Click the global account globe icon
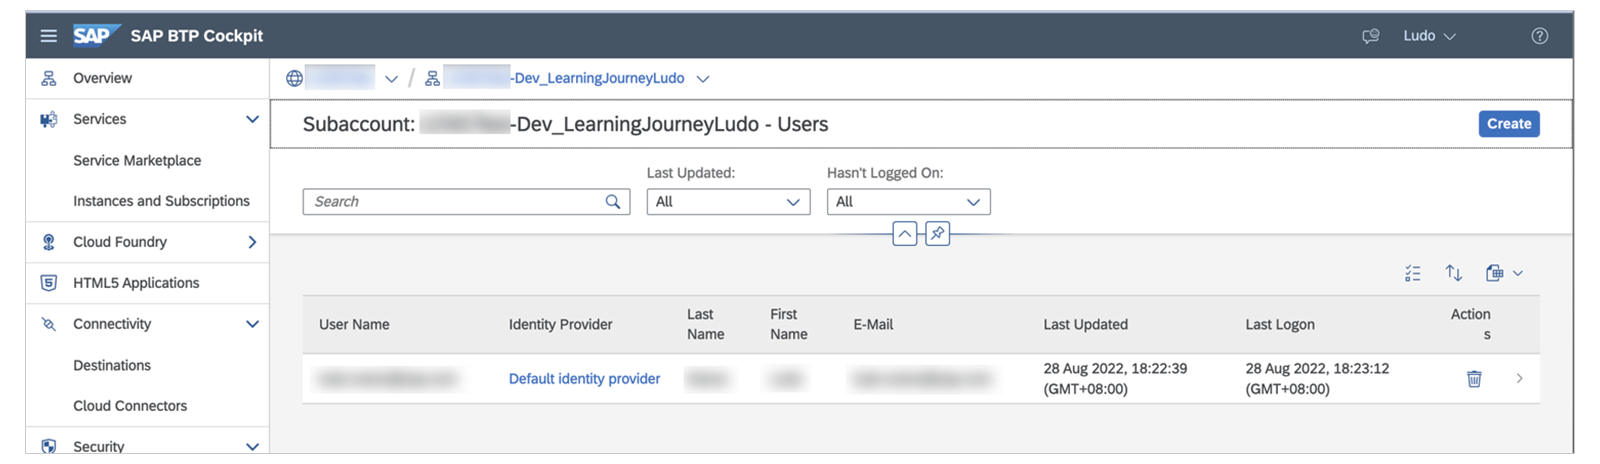Viewport: 1600px width, 464px height. pyautogui.click(x=294, y=78)
